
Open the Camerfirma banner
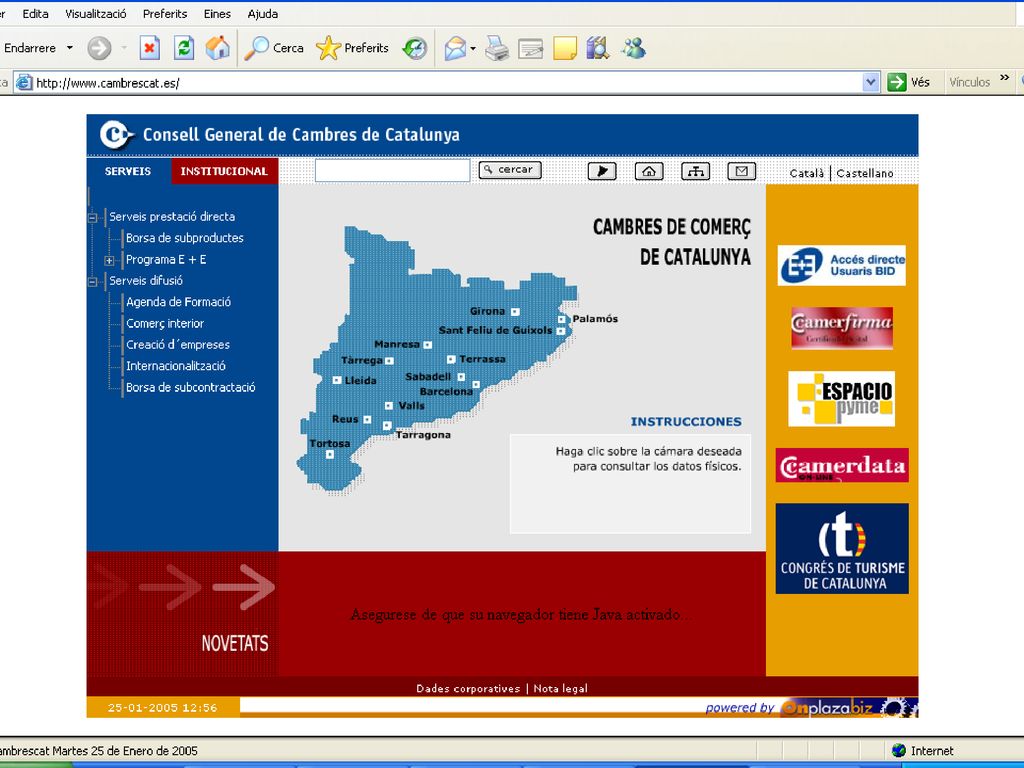pos(842,328)
